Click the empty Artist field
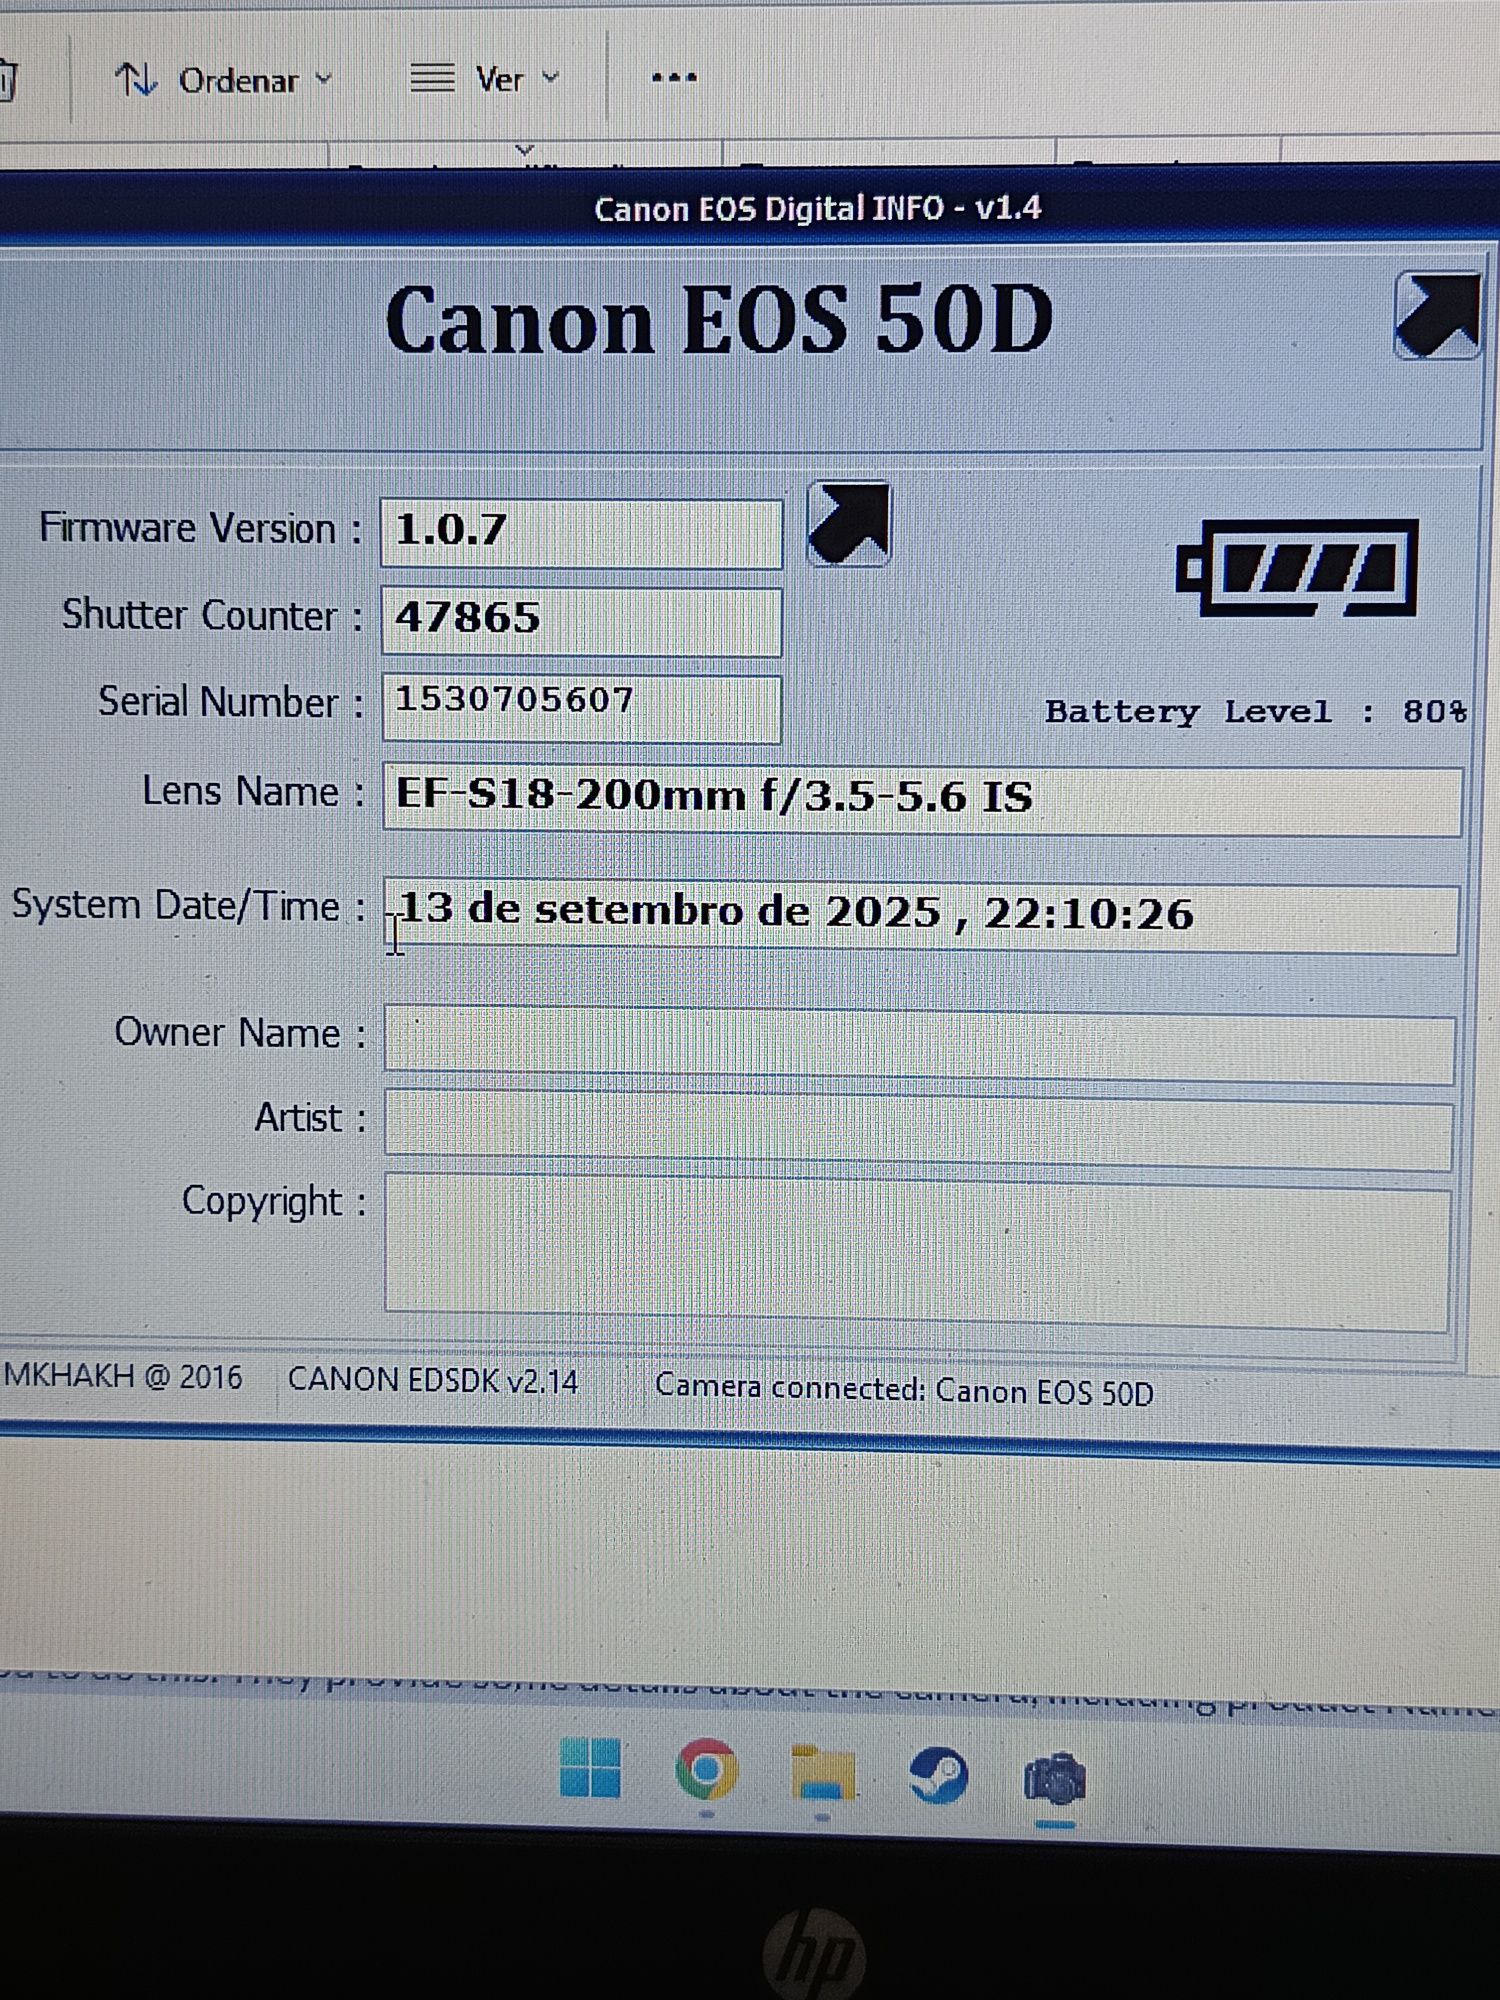This screenshot has width=1500, height=2000. click(x=919, y=1132)
